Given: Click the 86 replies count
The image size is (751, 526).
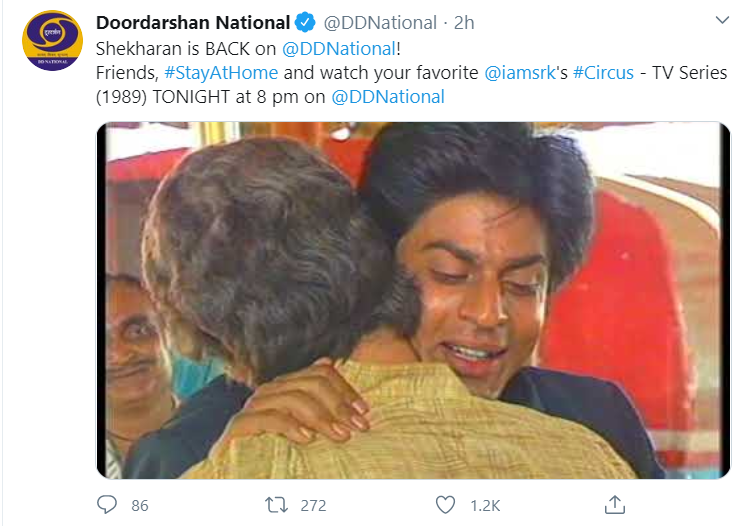Looking at the screenshot, I should [139, 506].
